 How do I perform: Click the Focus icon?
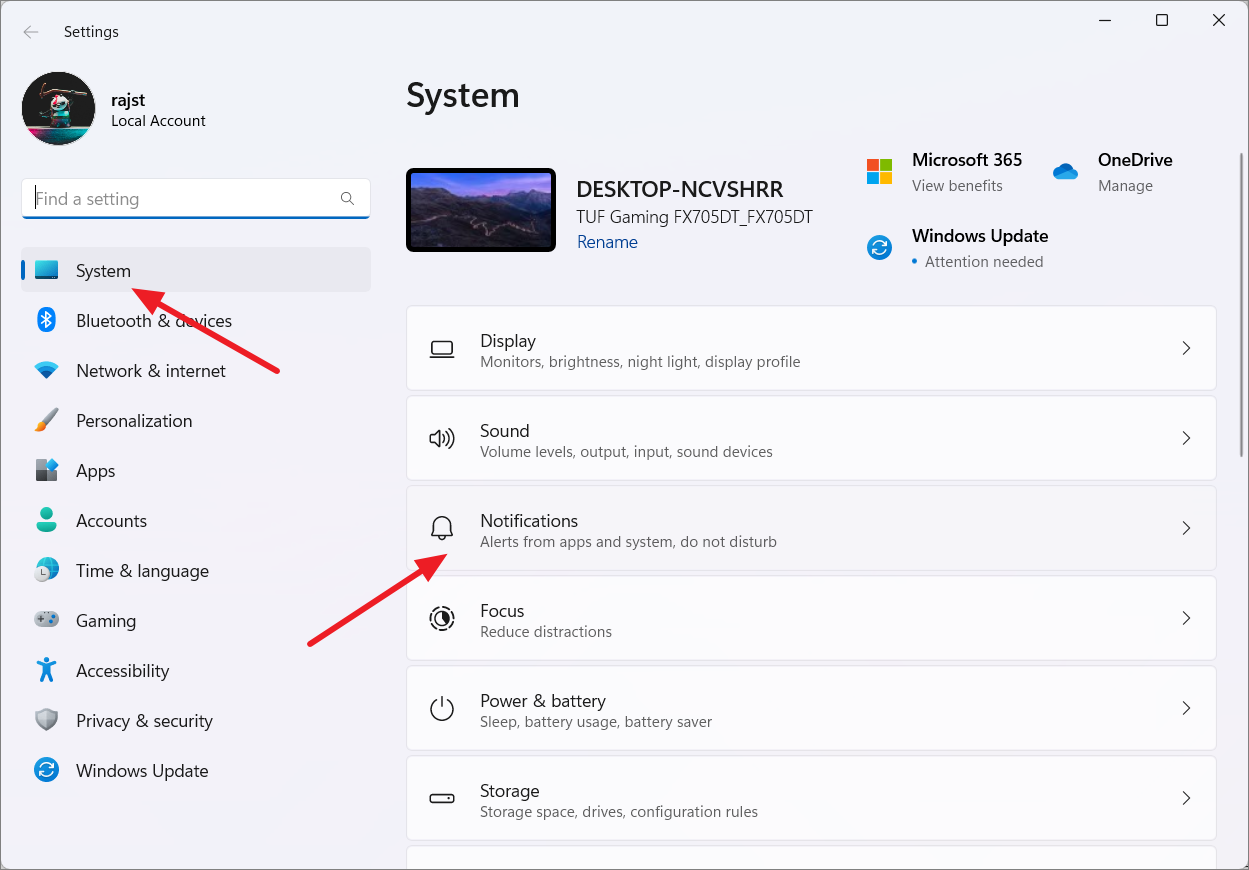442,619
